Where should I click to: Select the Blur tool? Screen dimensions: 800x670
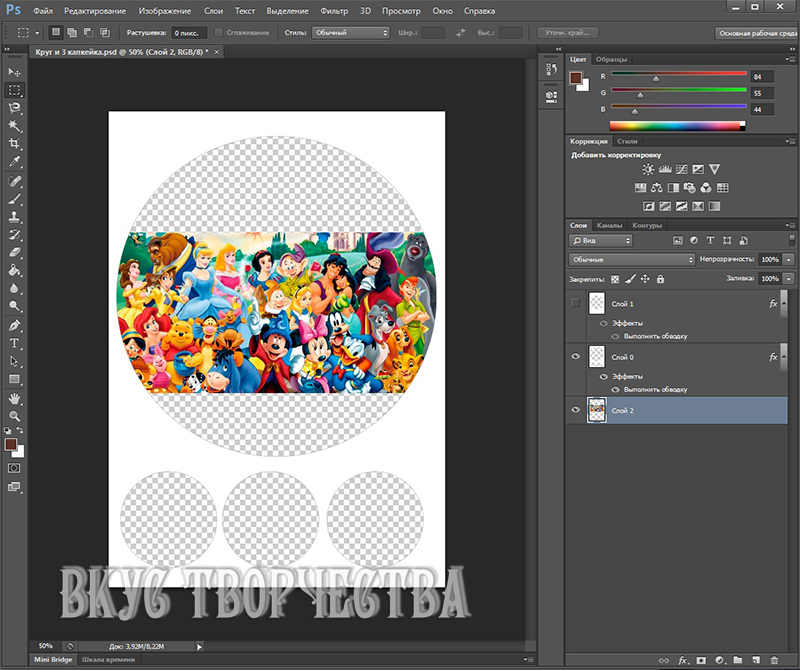click(x=14, y=288)
